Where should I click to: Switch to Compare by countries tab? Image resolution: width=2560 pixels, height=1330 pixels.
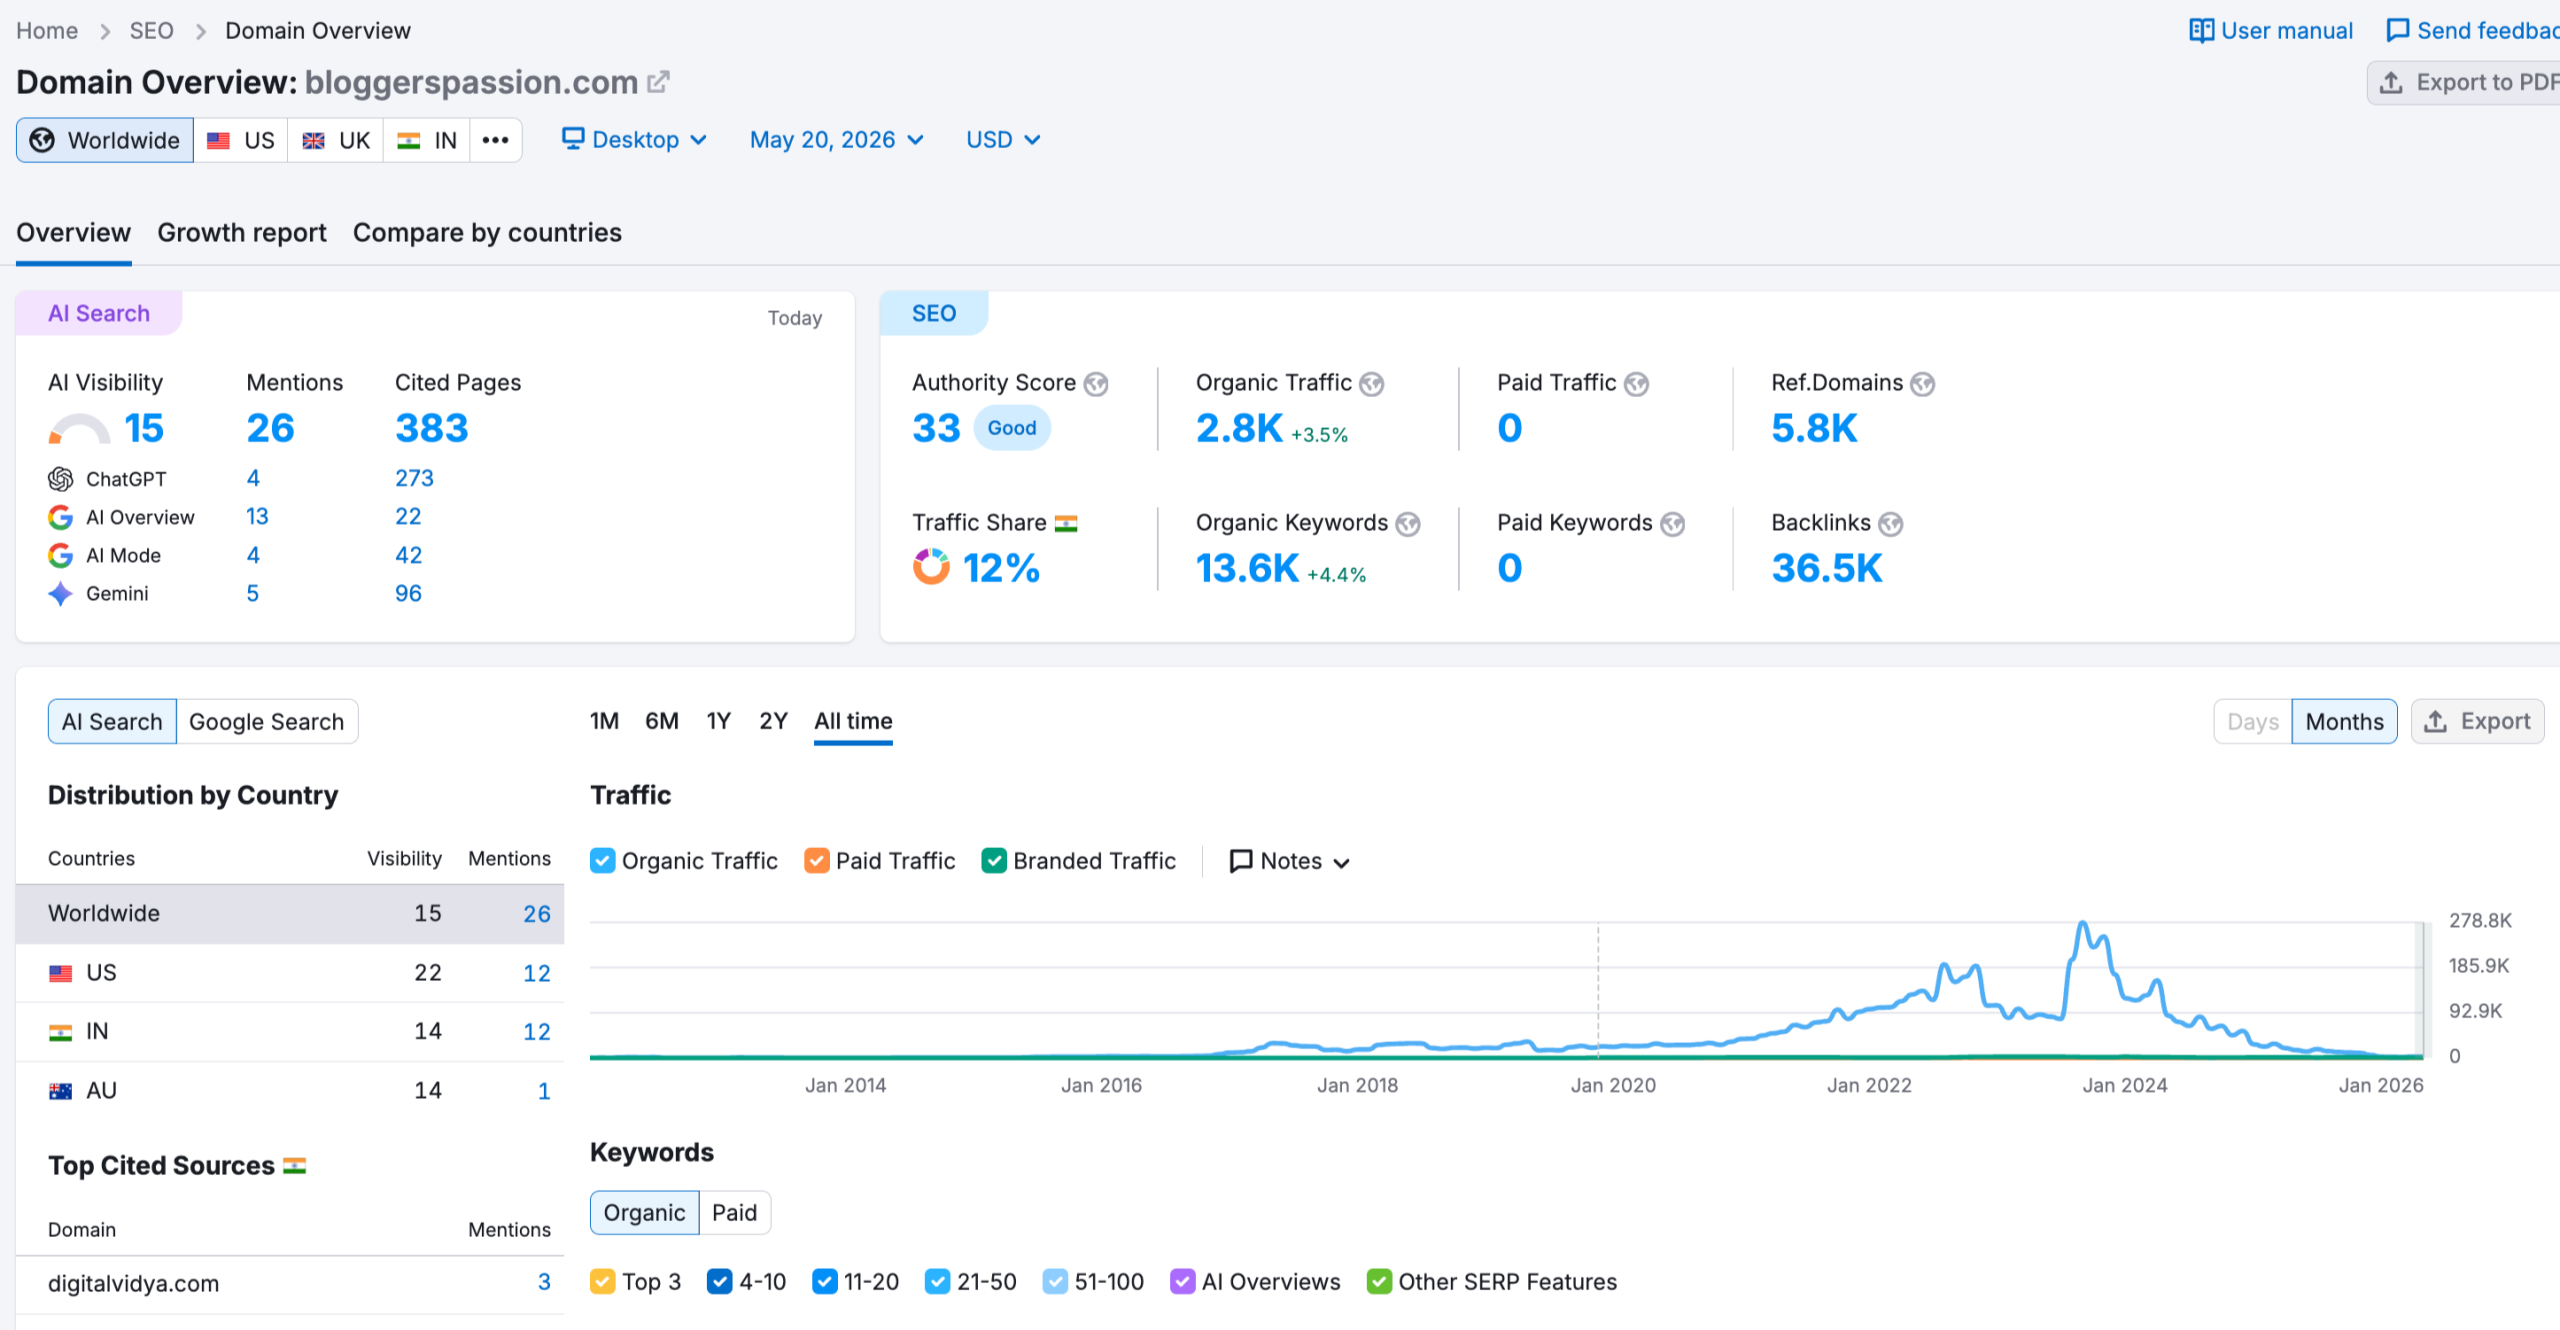tap(487, 233)
